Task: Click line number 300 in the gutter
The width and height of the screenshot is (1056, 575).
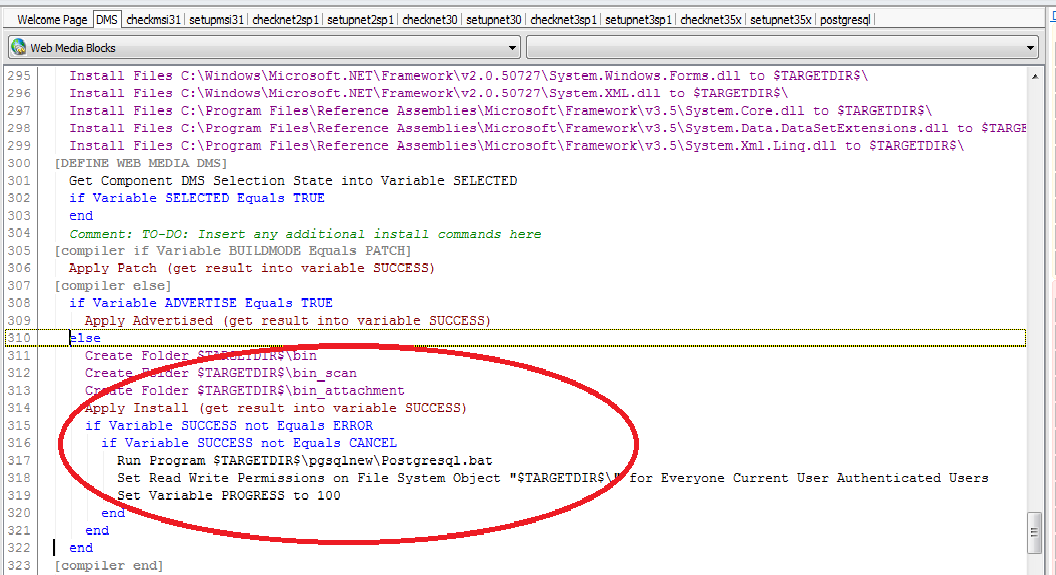Action: (x=19, y=163)
